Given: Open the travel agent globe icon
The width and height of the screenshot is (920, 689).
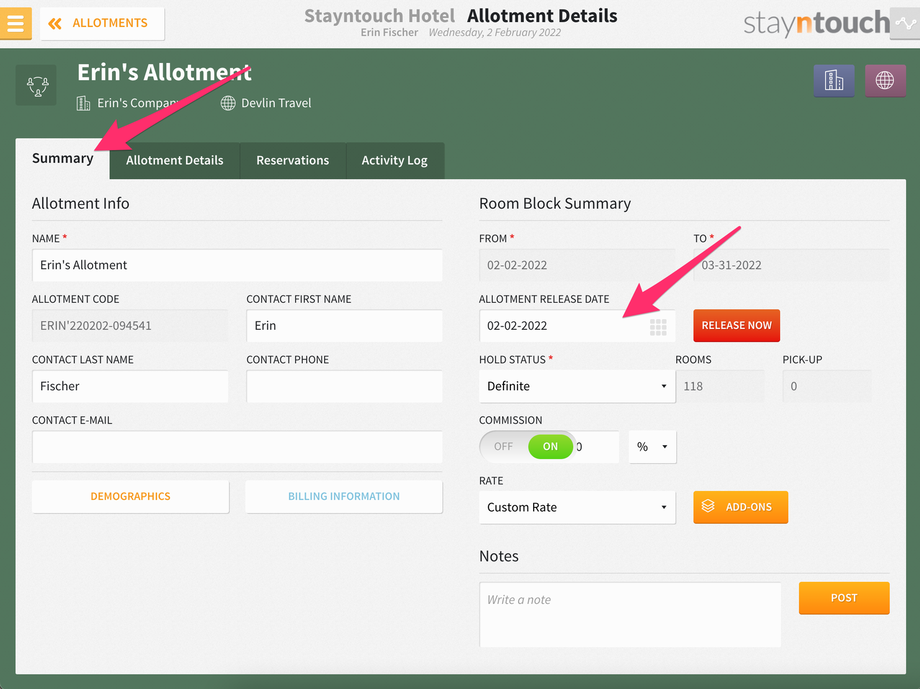Looking at the screenshot, I should pyautogui.click(x=885, y=80).
